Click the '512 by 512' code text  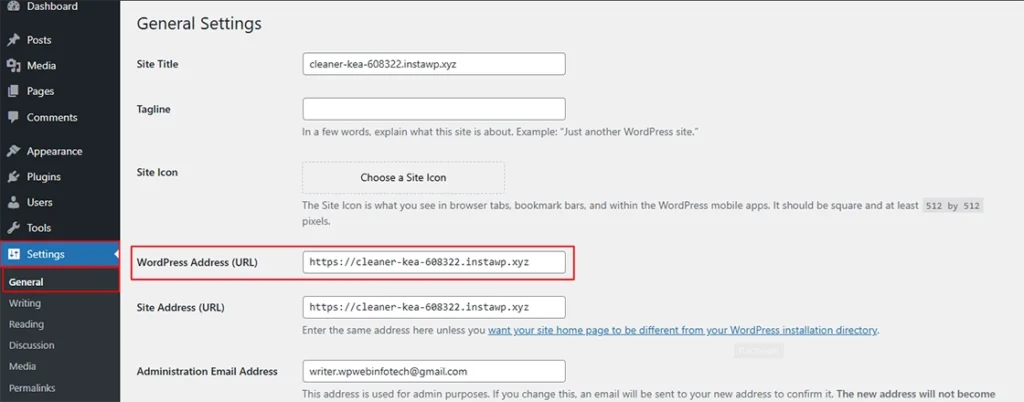click(953, 206)
